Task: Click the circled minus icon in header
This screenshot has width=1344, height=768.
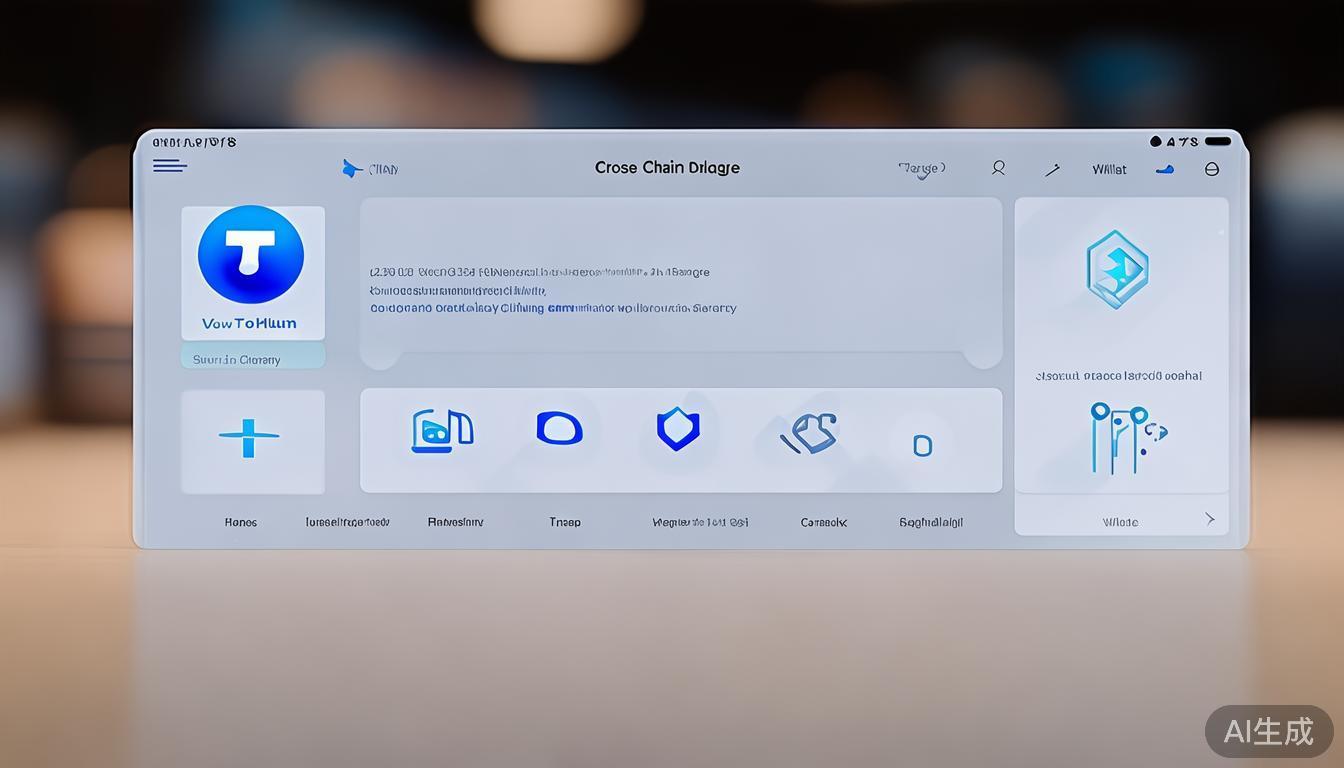Action: [1212, 169]
